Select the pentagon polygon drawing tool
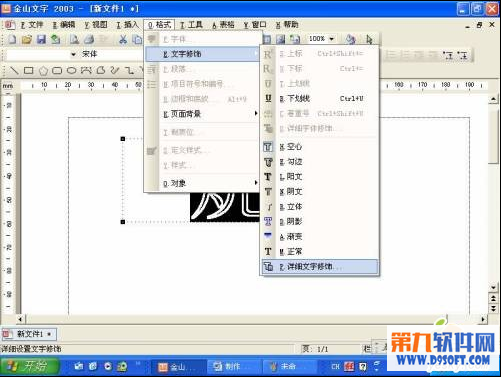The height and width of the screenshot is (377, 502). (43, 70)
